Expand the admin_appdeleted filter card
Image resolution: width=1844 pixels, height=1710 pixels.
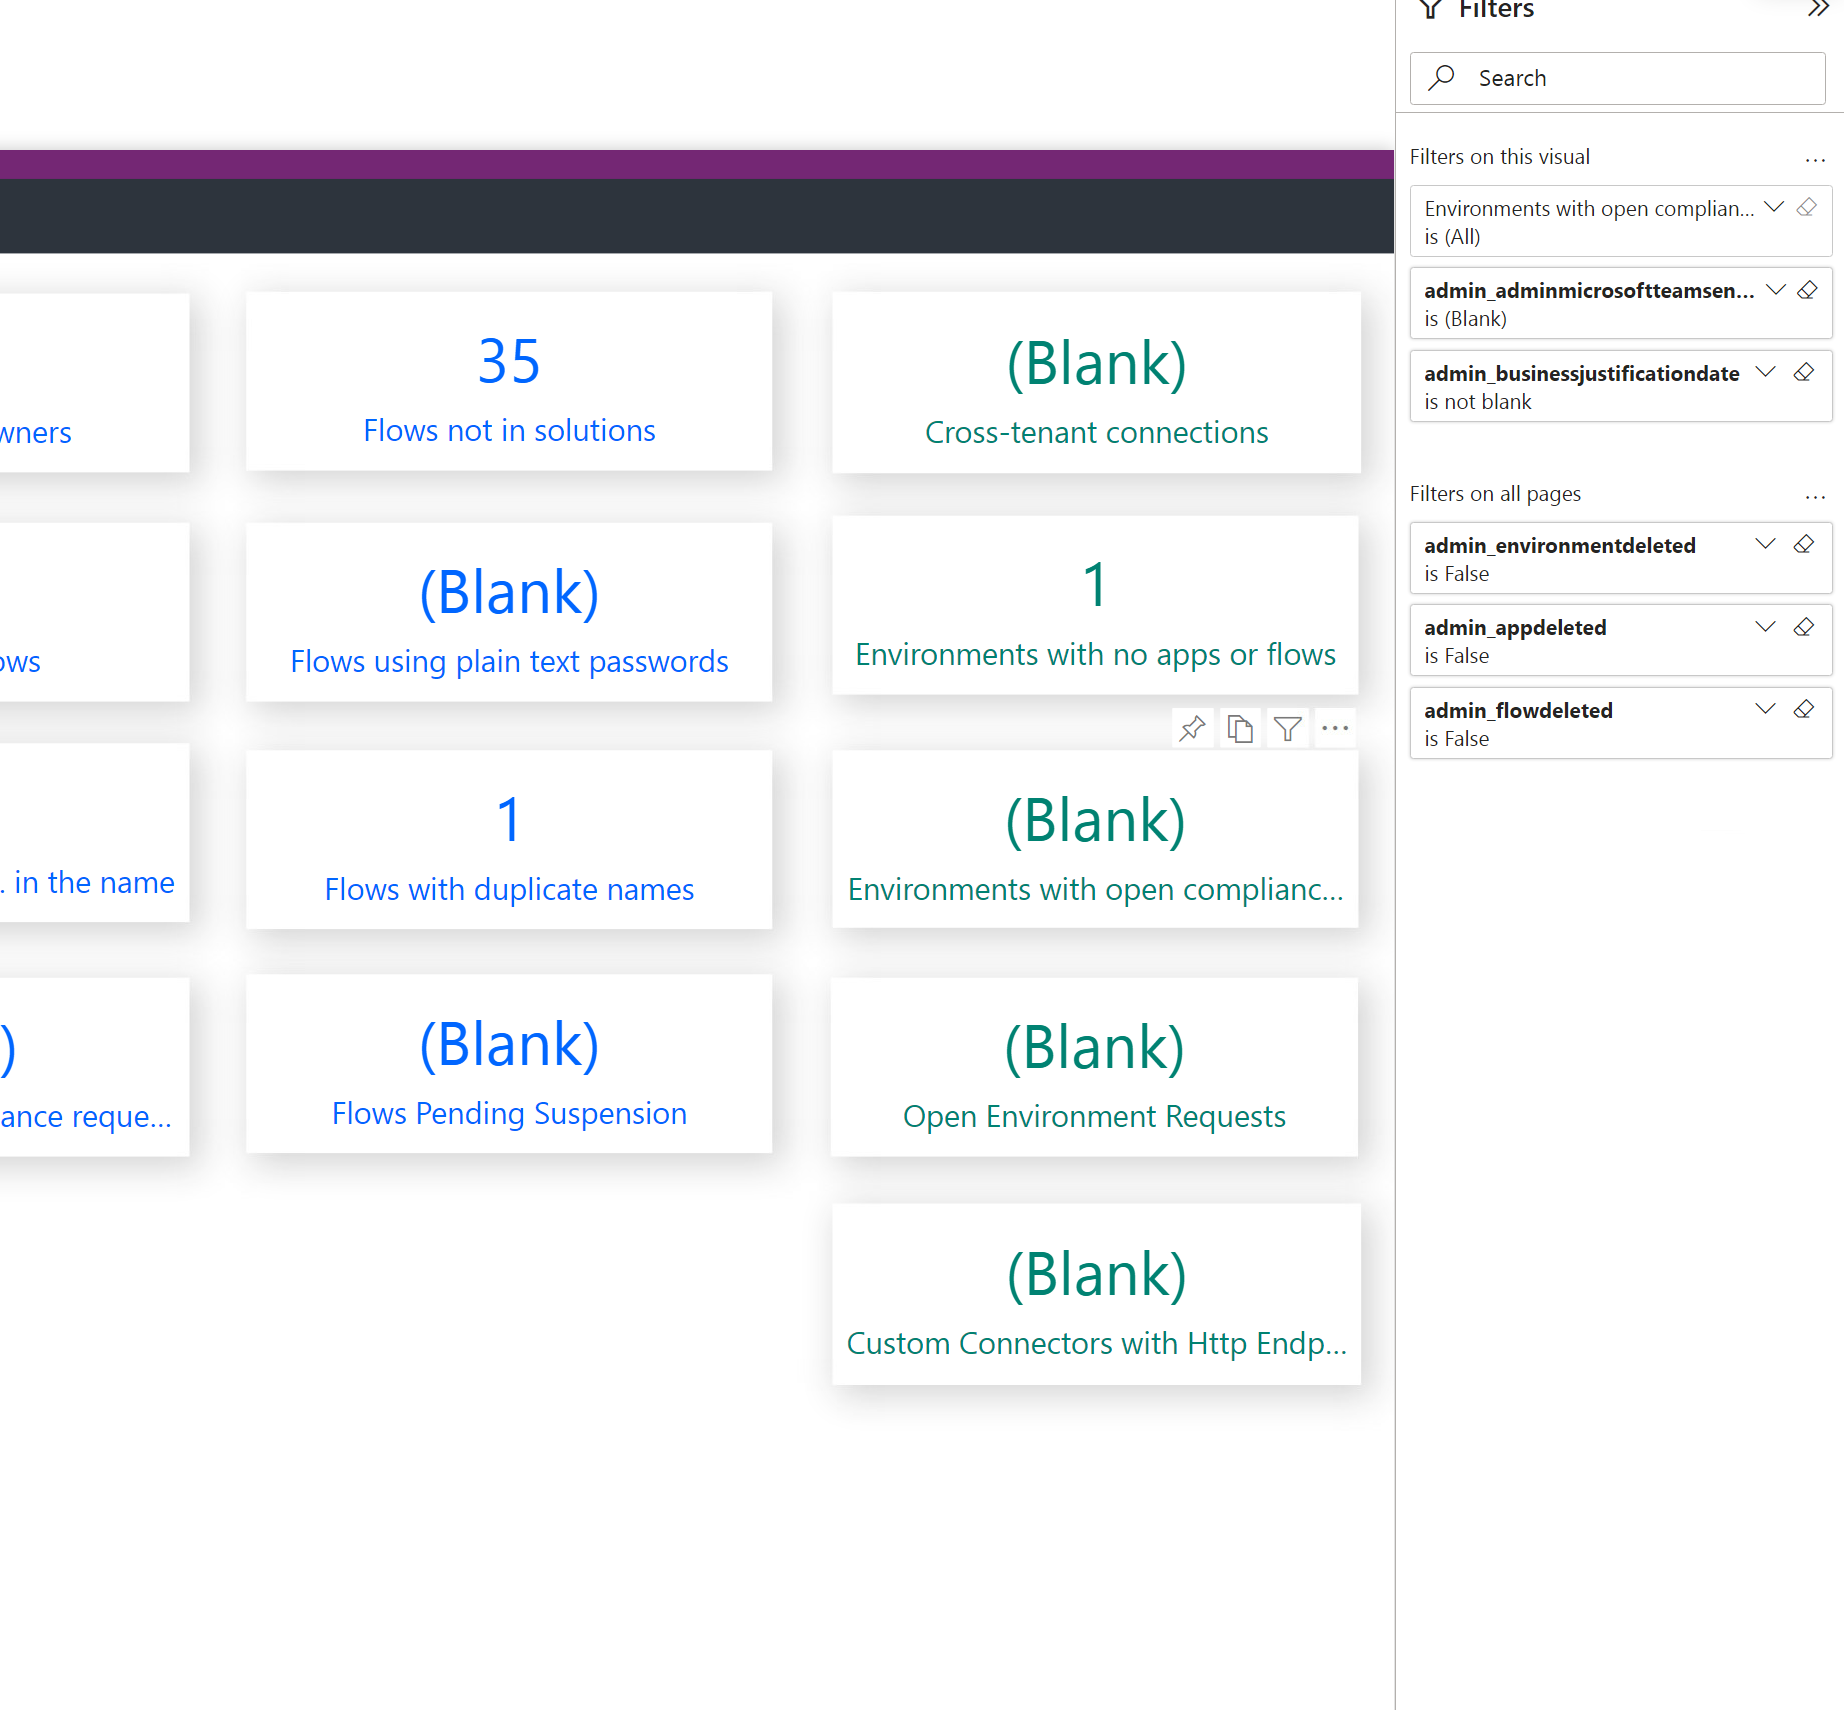[1763, 627]
